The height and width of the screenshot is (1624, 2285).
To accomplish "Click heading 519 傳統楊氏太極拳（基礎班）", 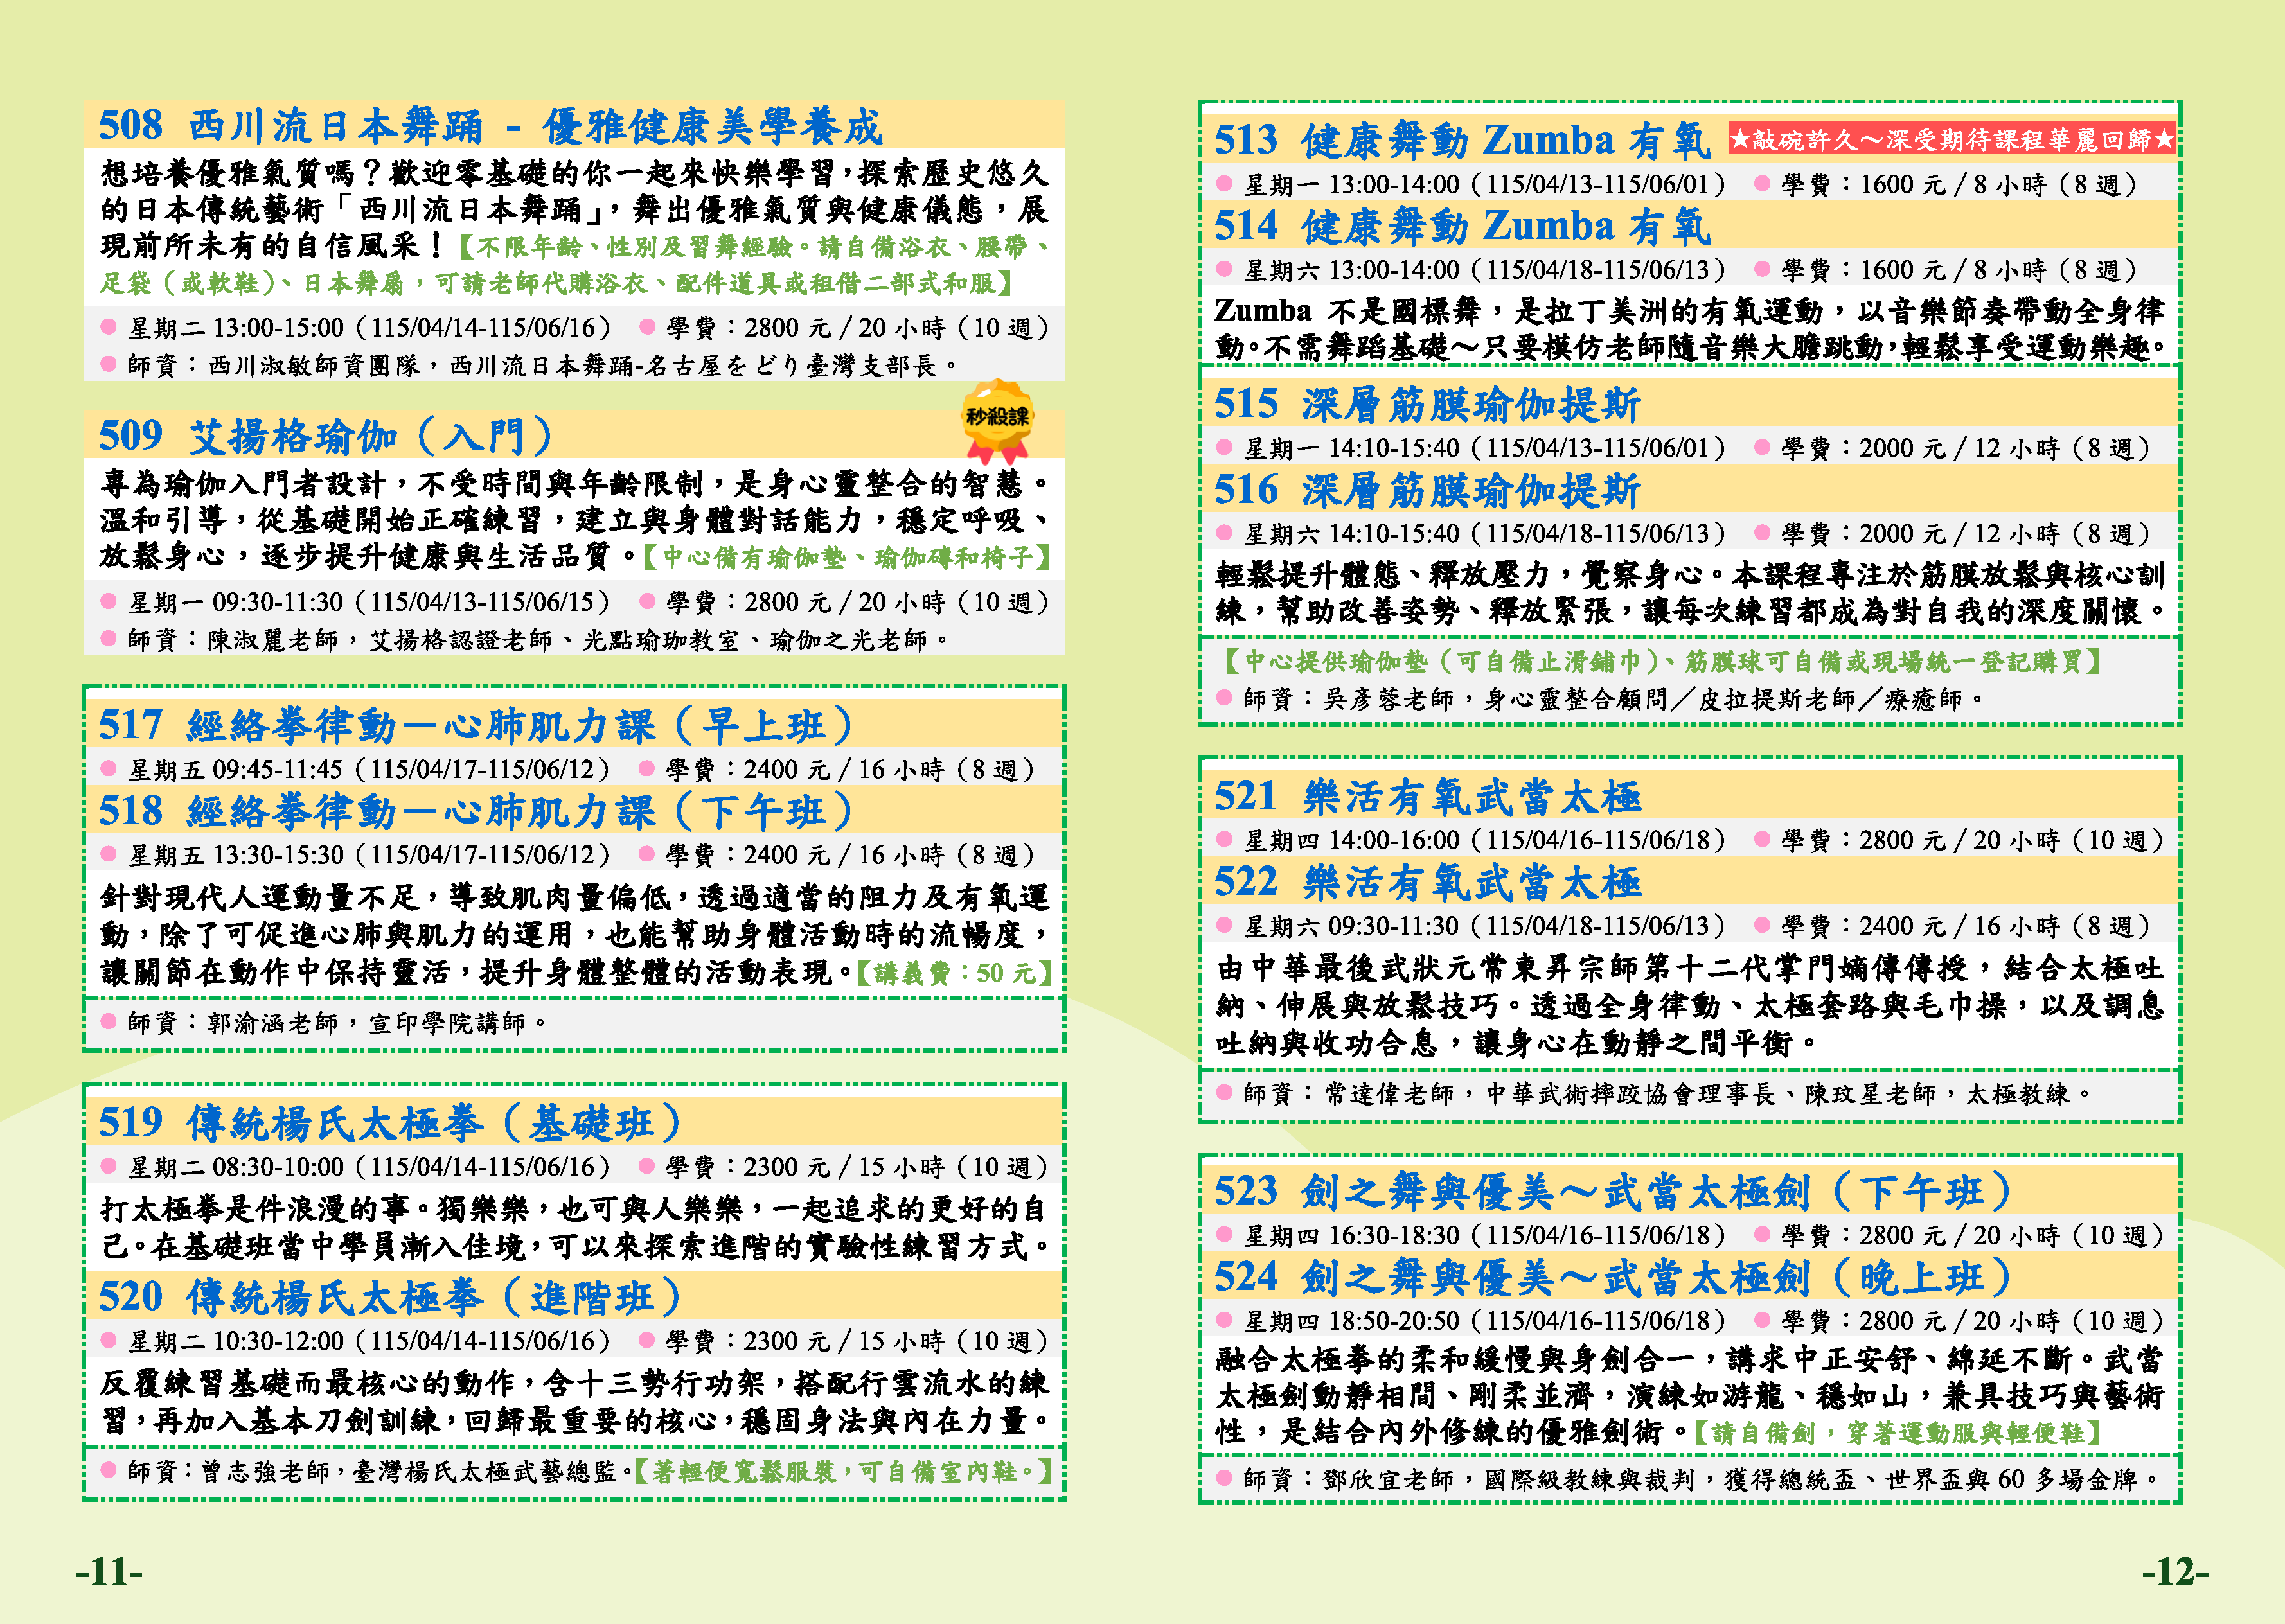I will point(390,1122).
